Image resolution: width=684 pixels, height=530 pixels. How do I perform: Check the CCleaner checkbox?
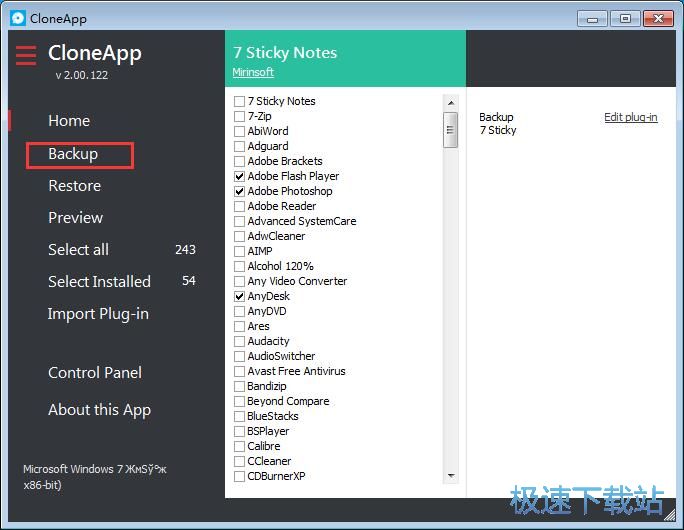tap(239, 461)
